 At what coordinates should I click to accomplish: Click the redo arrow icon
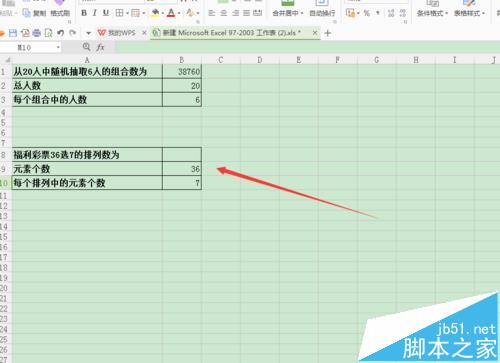pos(72,33)
